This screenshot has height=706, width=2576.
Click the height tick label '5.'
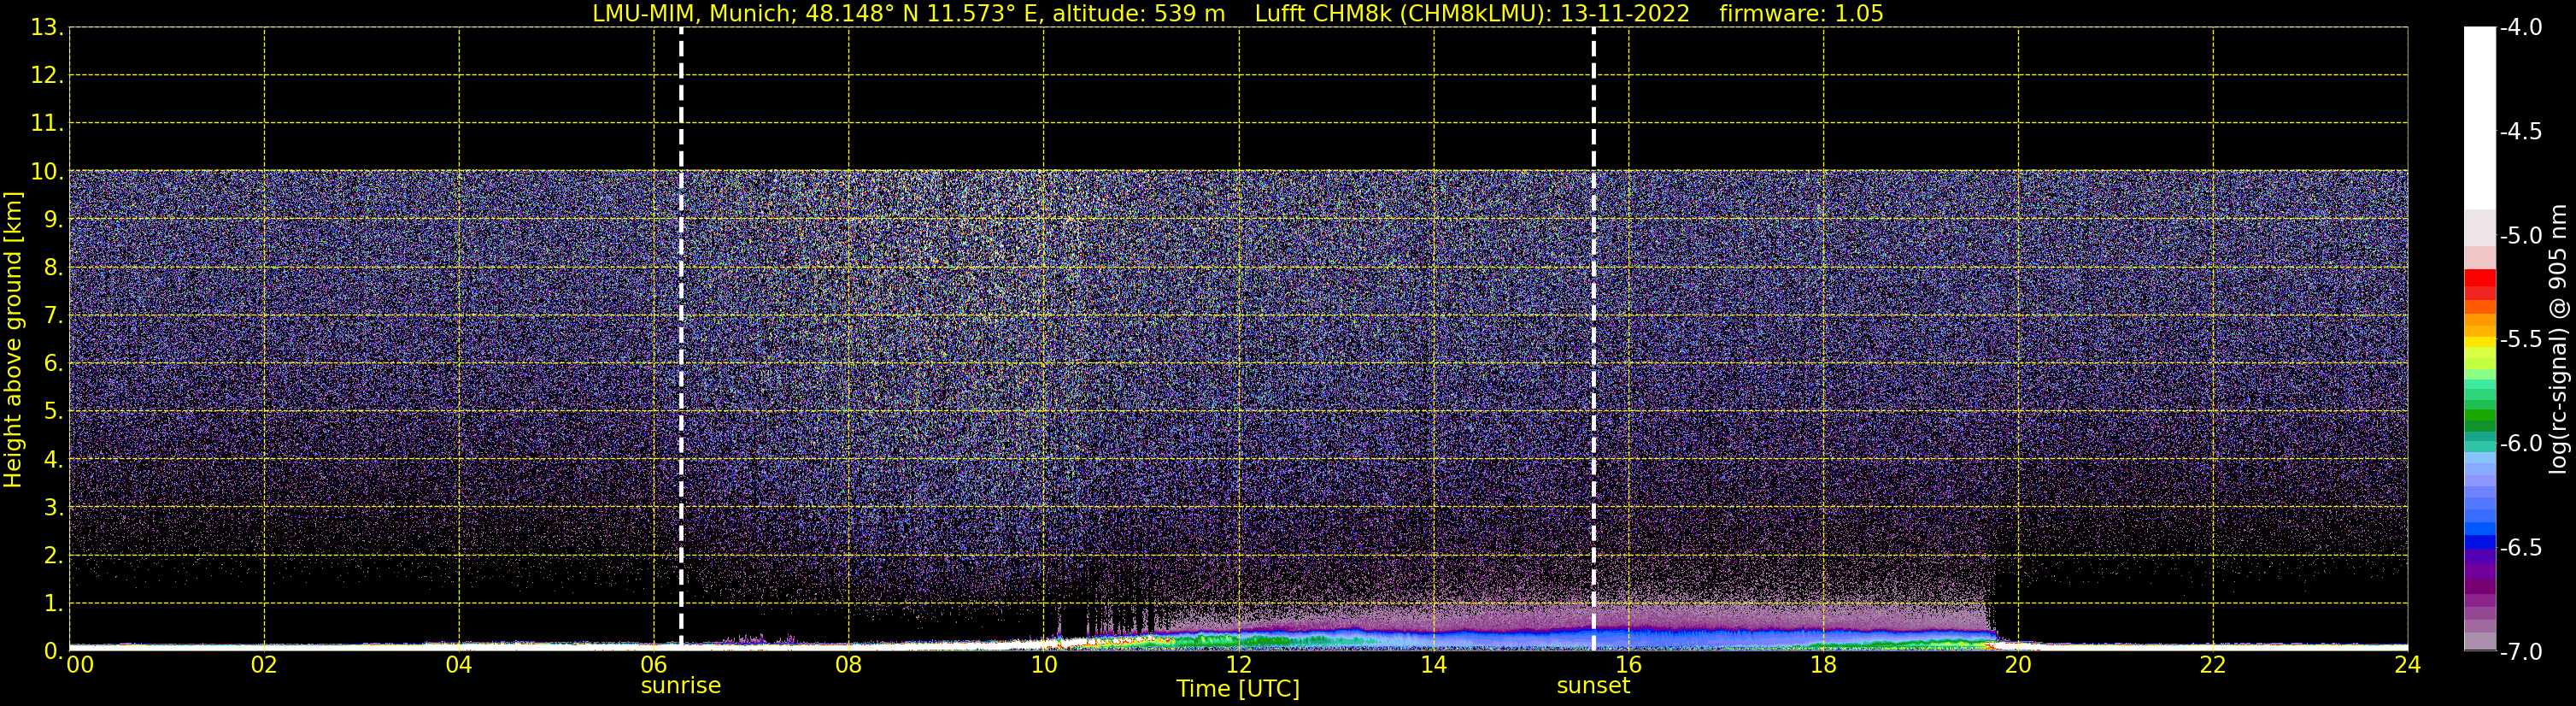53,412
